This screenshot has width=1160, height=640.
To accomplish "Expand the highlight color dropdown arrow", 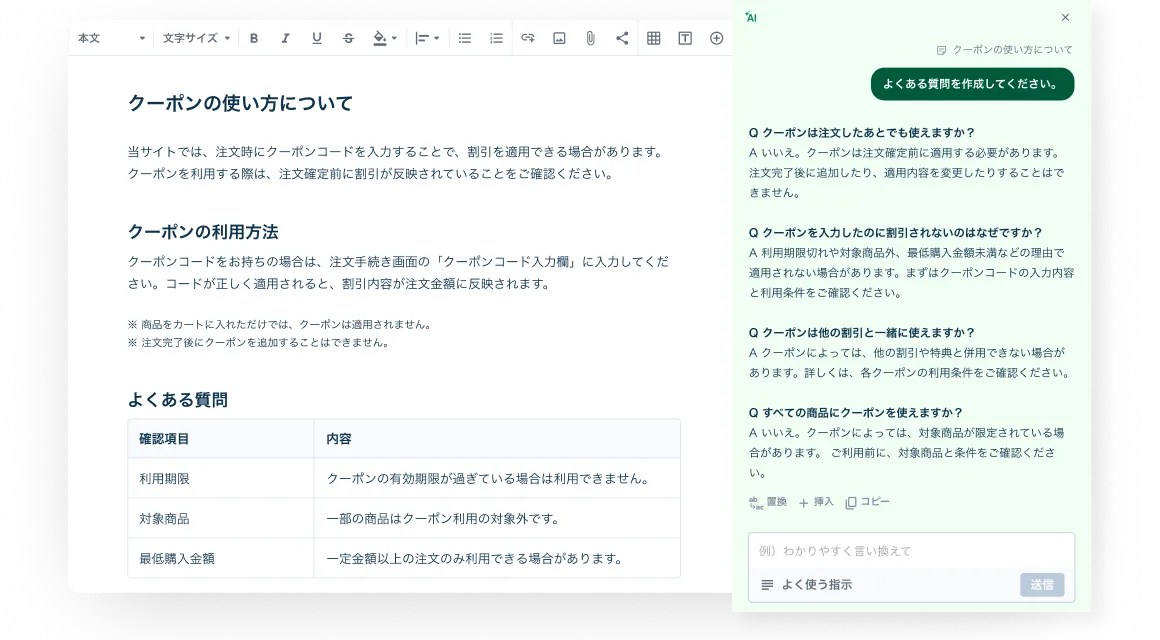I will click(x=394, y=38).
